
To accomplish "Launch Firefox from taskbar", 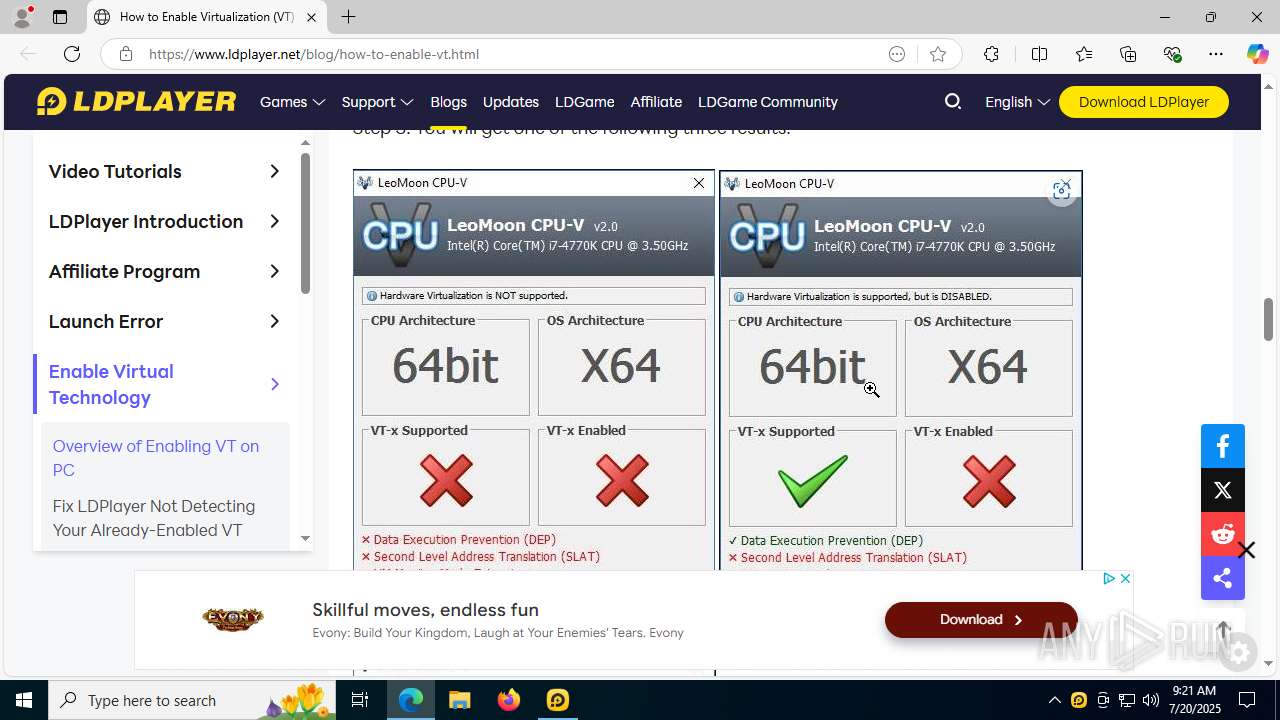I will [508, 700].
